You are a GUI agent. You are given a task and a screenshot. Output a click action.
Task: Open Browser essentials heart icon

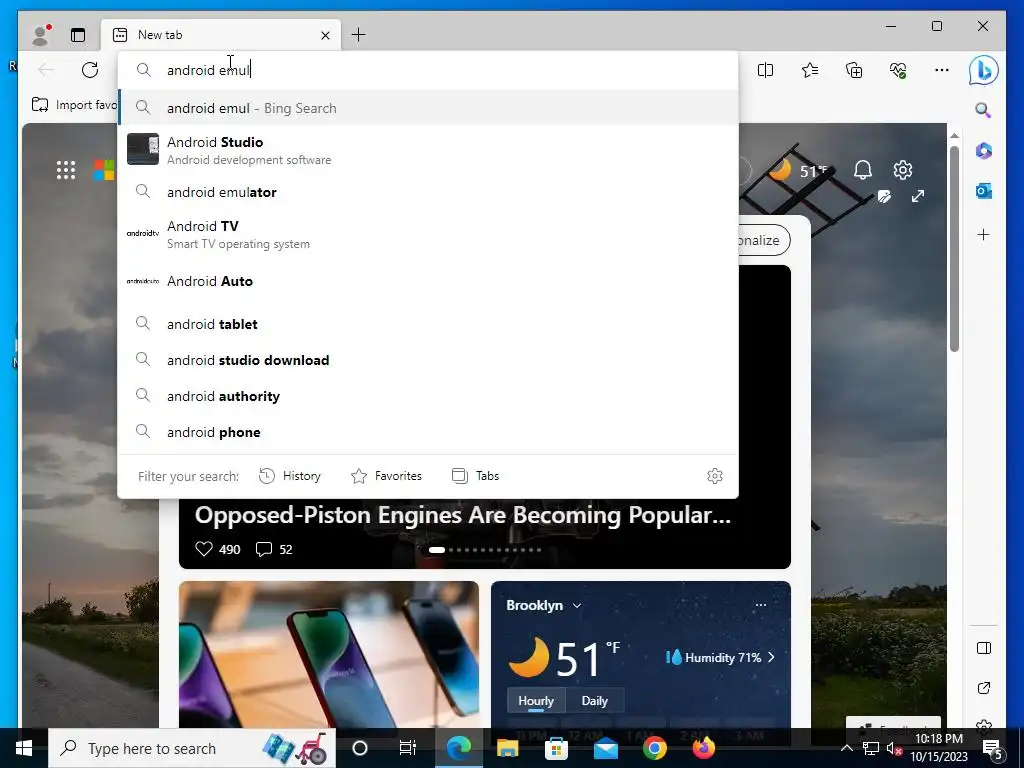coord(898,70)
